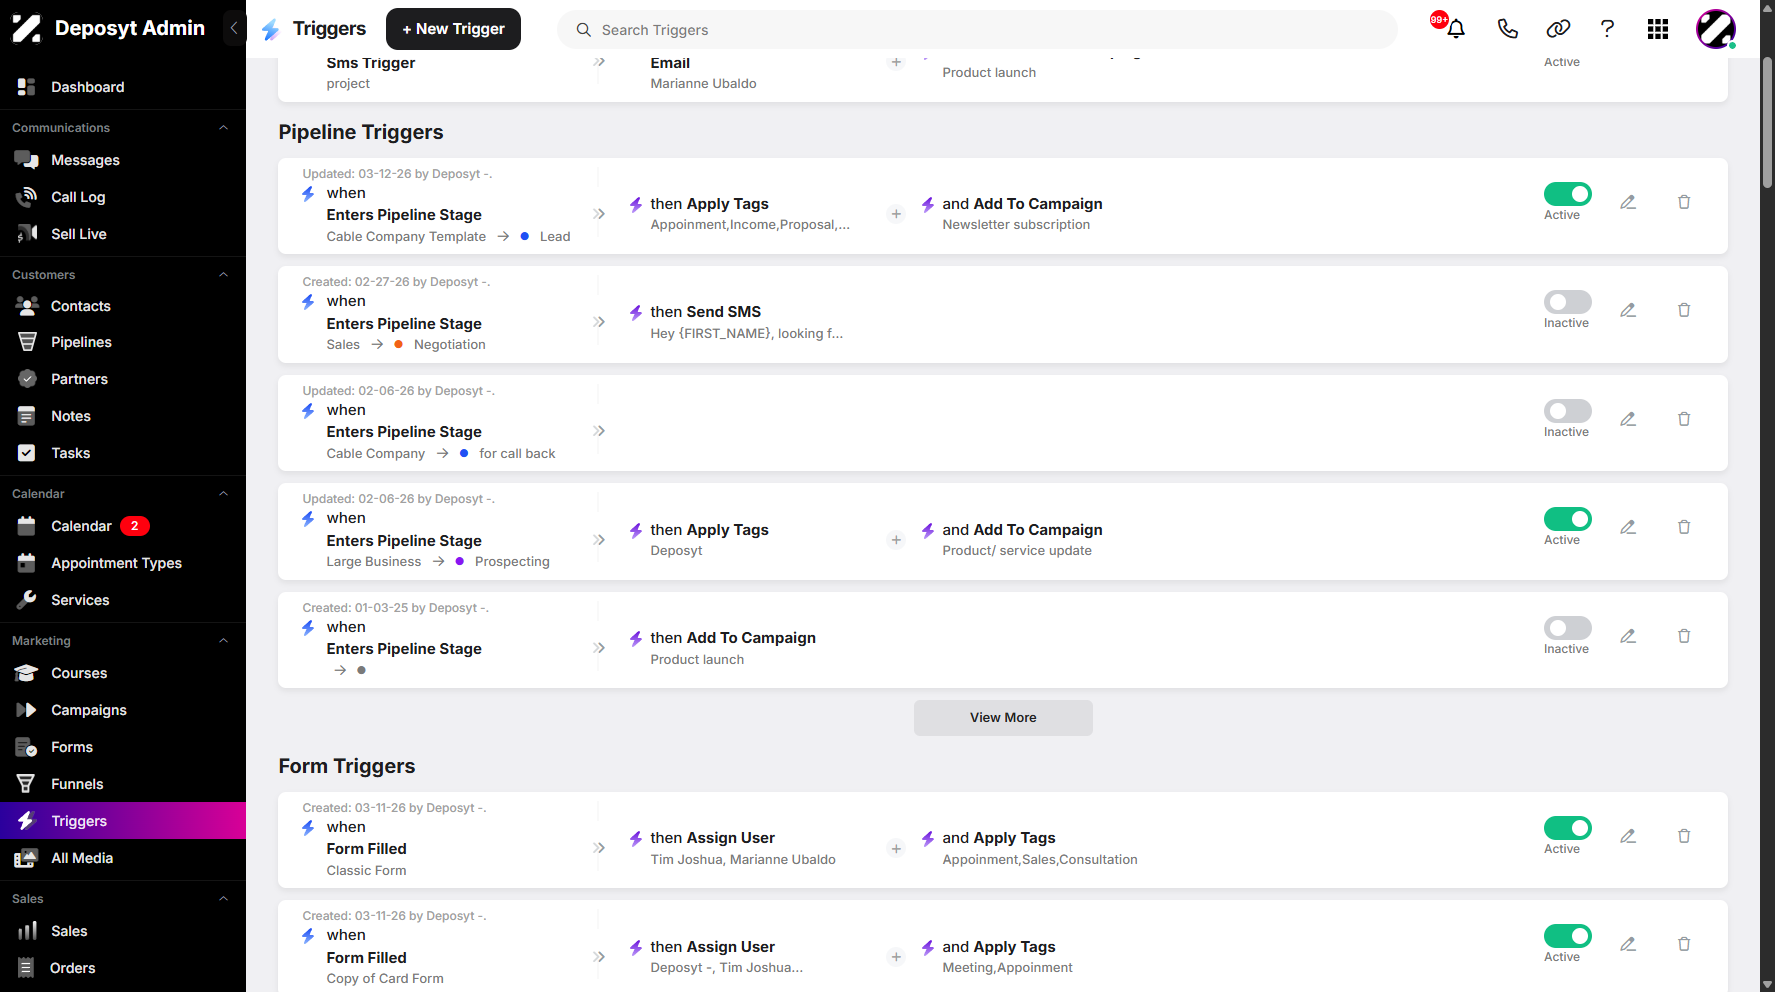The width and height of the screenshot is (1775, 992).
Task: Edit the Sales Negotiation trigger
Action: pos(1628,310)
